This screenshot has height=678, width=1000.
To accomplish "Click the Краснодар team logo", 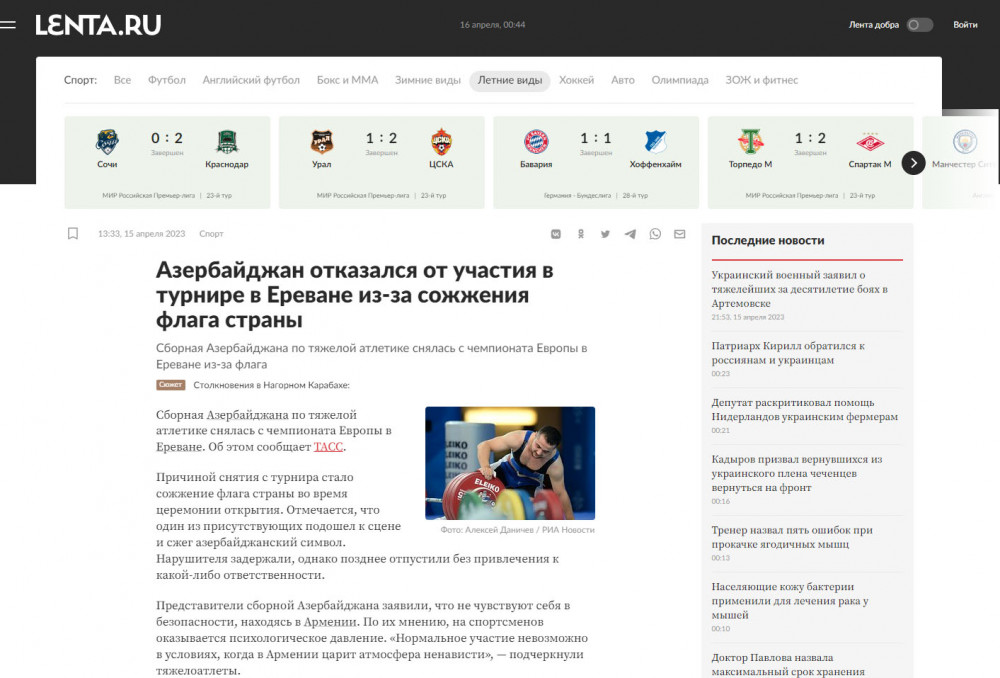I will pos(227,142).
